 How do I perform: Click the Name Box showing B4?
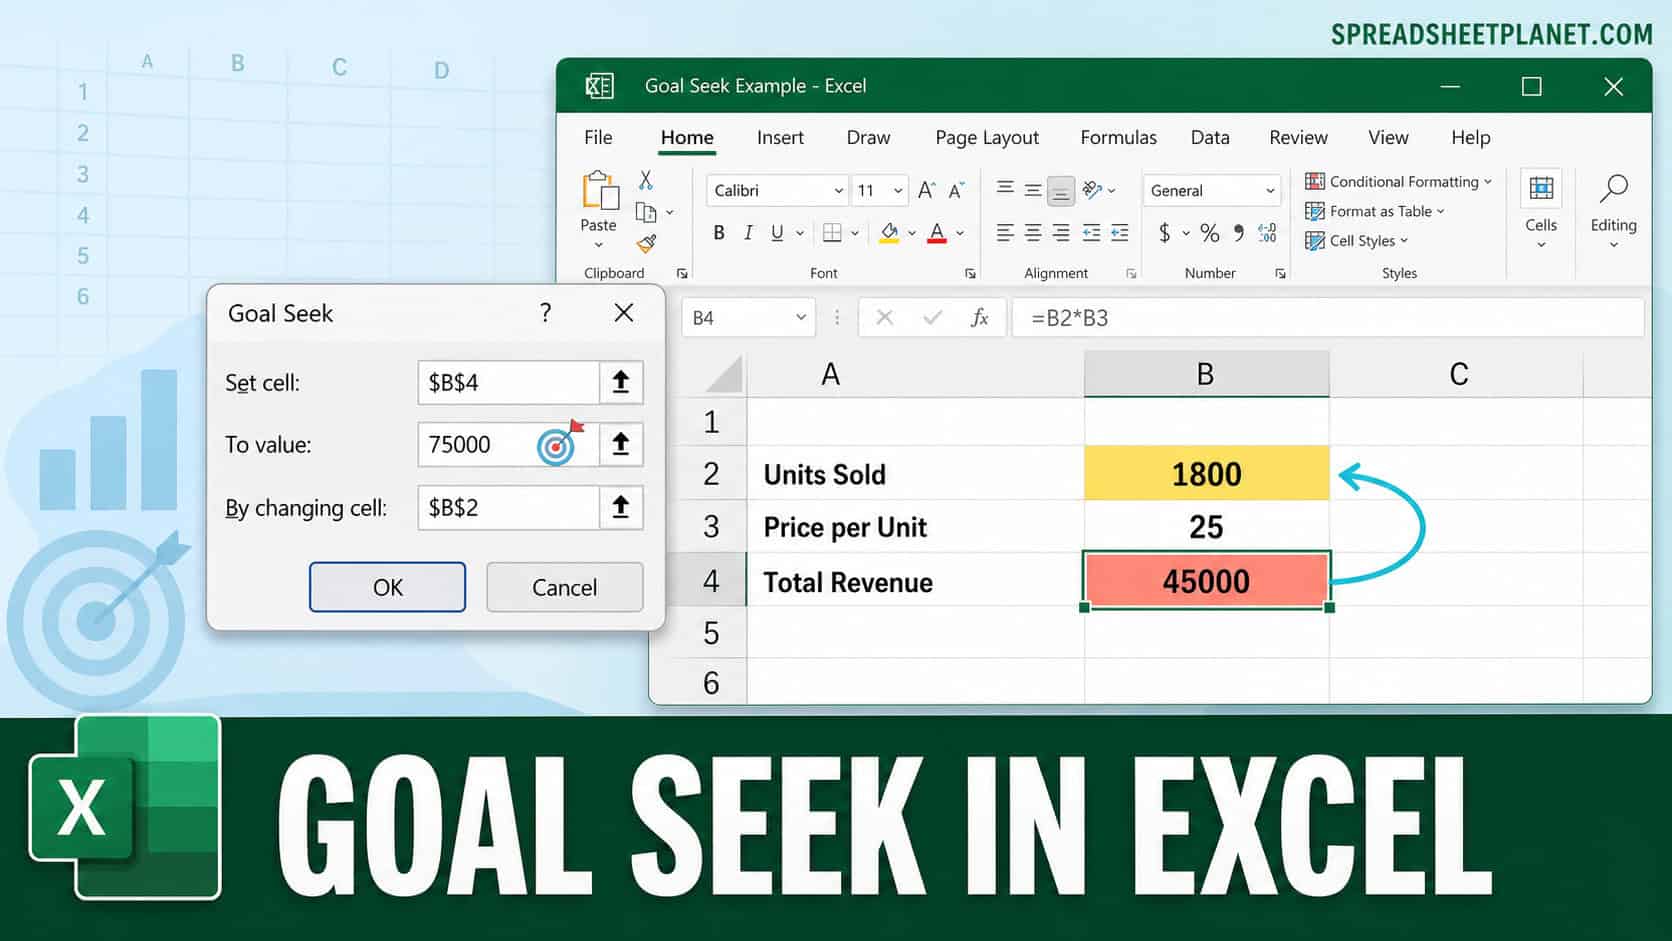[749, 318]
